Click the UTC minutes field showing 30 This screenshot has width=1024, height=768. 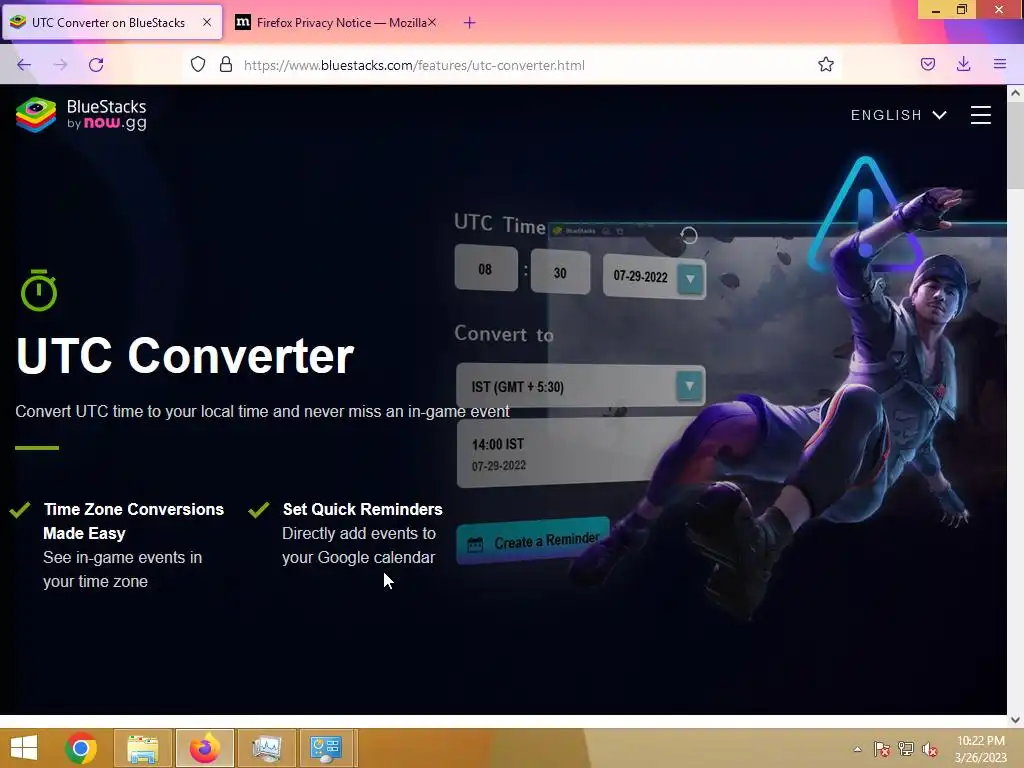pos(560,272)
